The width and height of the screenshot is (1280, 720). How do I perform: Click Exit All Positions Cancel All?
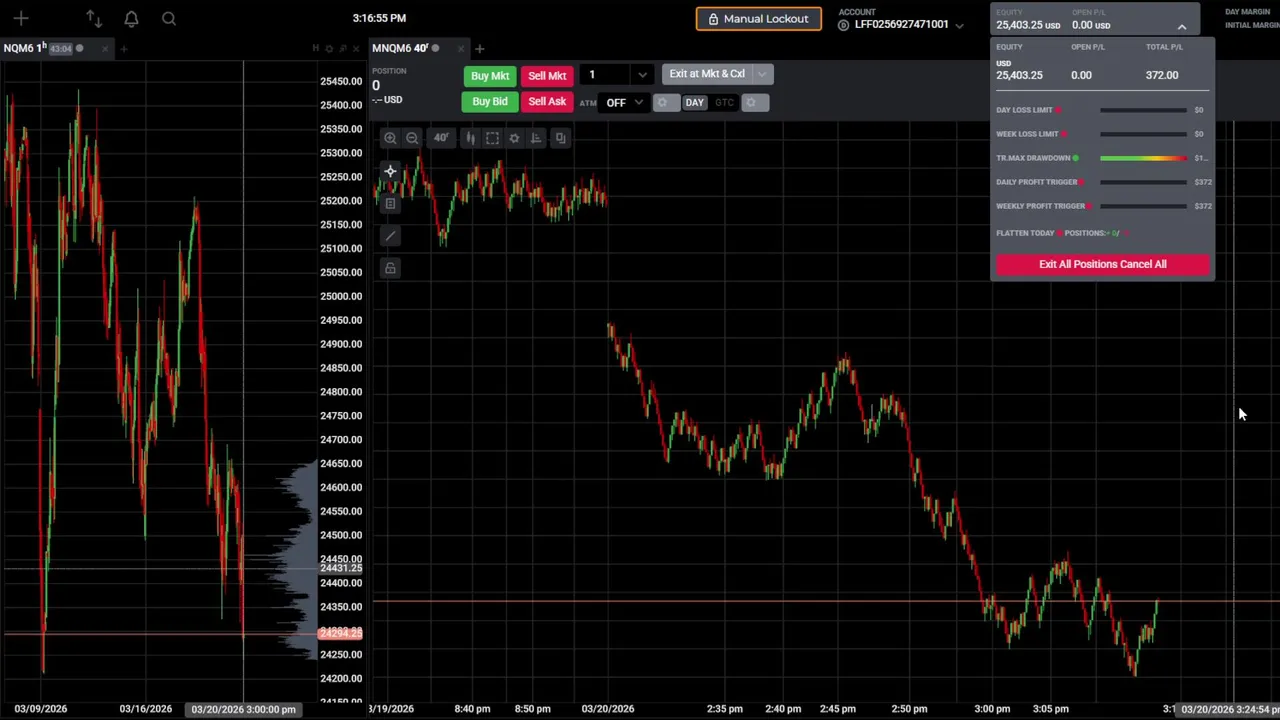click(x=1102, y=264)
